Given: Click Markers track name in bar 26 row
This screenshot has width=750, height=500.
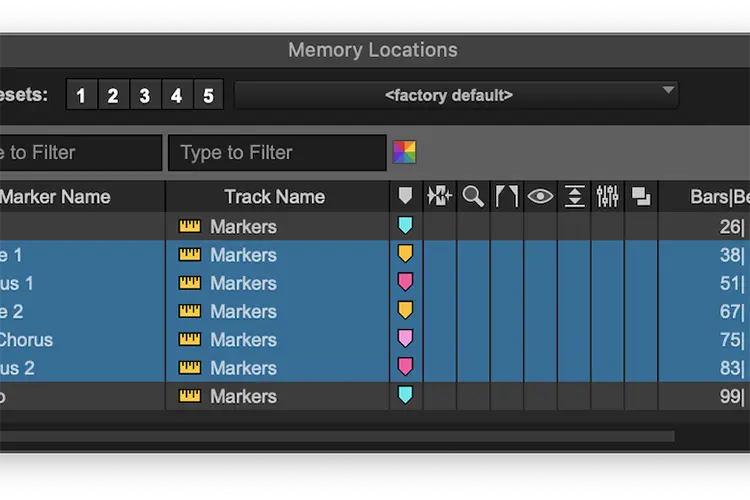Looking at the screenshot, I should click(243, 227).
